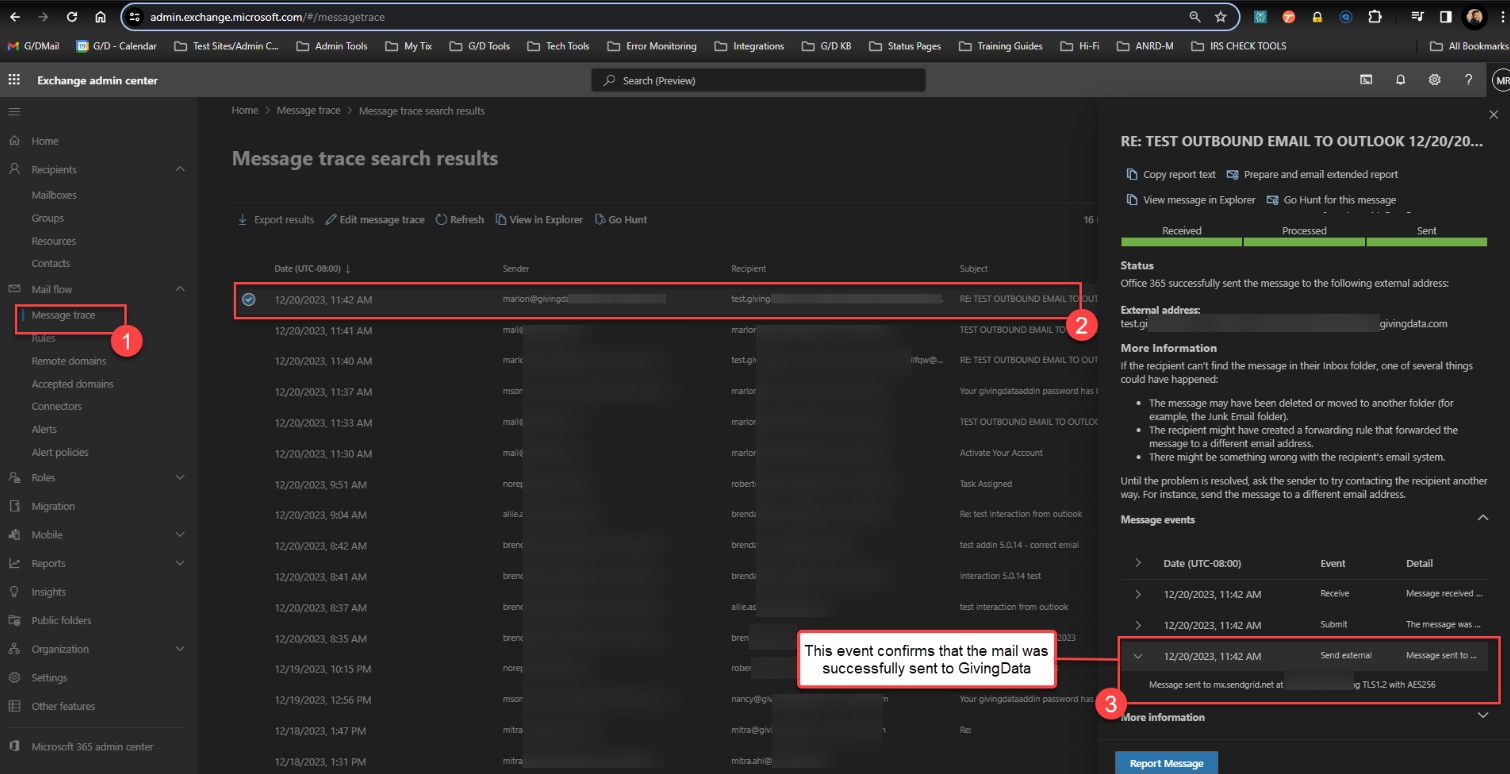Collapse the Recipients nav section
This screenshot has height=774, width=1510.
pyautogui.click(x=180, y=170)
